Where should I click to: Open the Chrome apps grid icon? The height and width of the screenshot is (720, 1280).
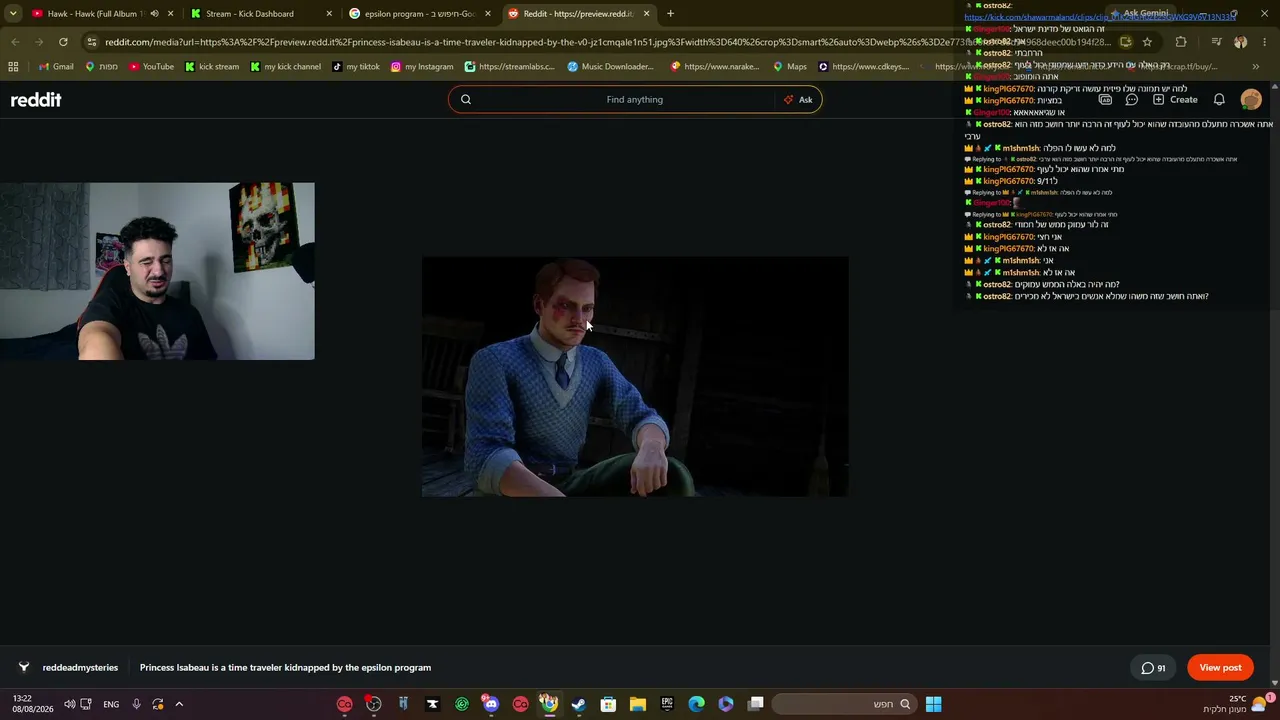click(13, 67)
